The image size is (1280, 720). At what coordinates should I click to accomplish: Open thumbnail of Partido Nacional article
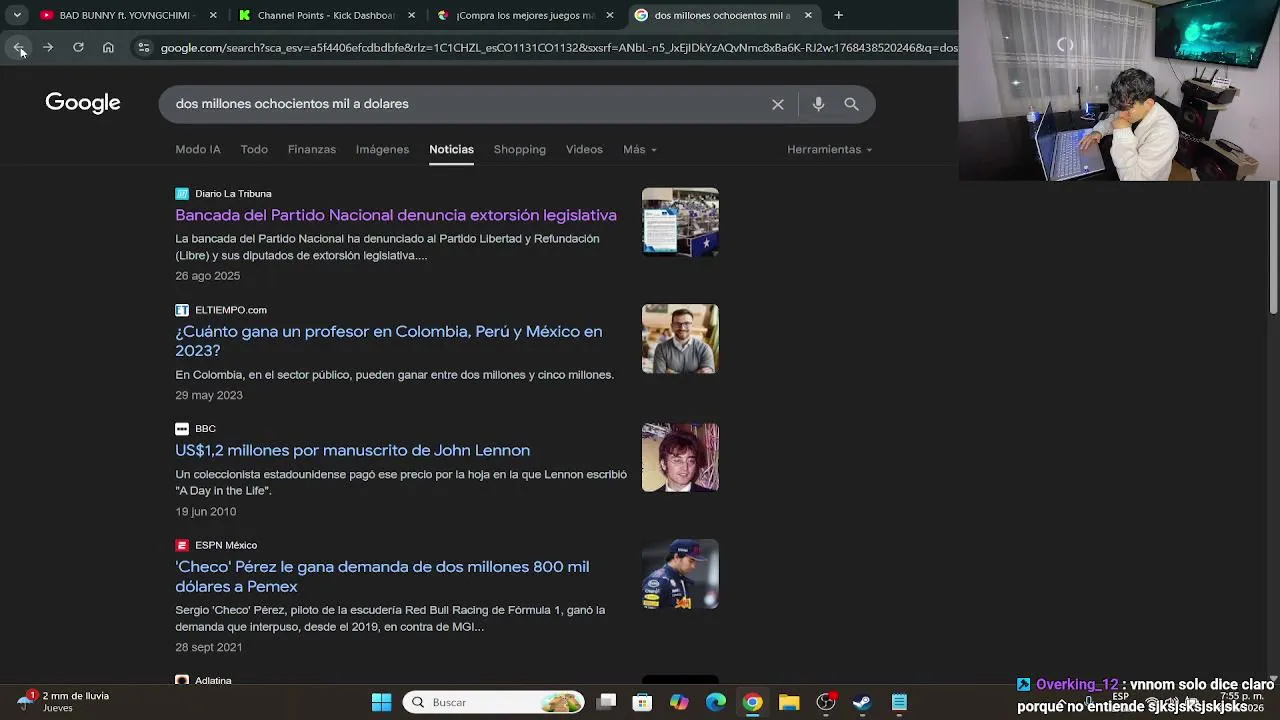(x=680, y=222)
